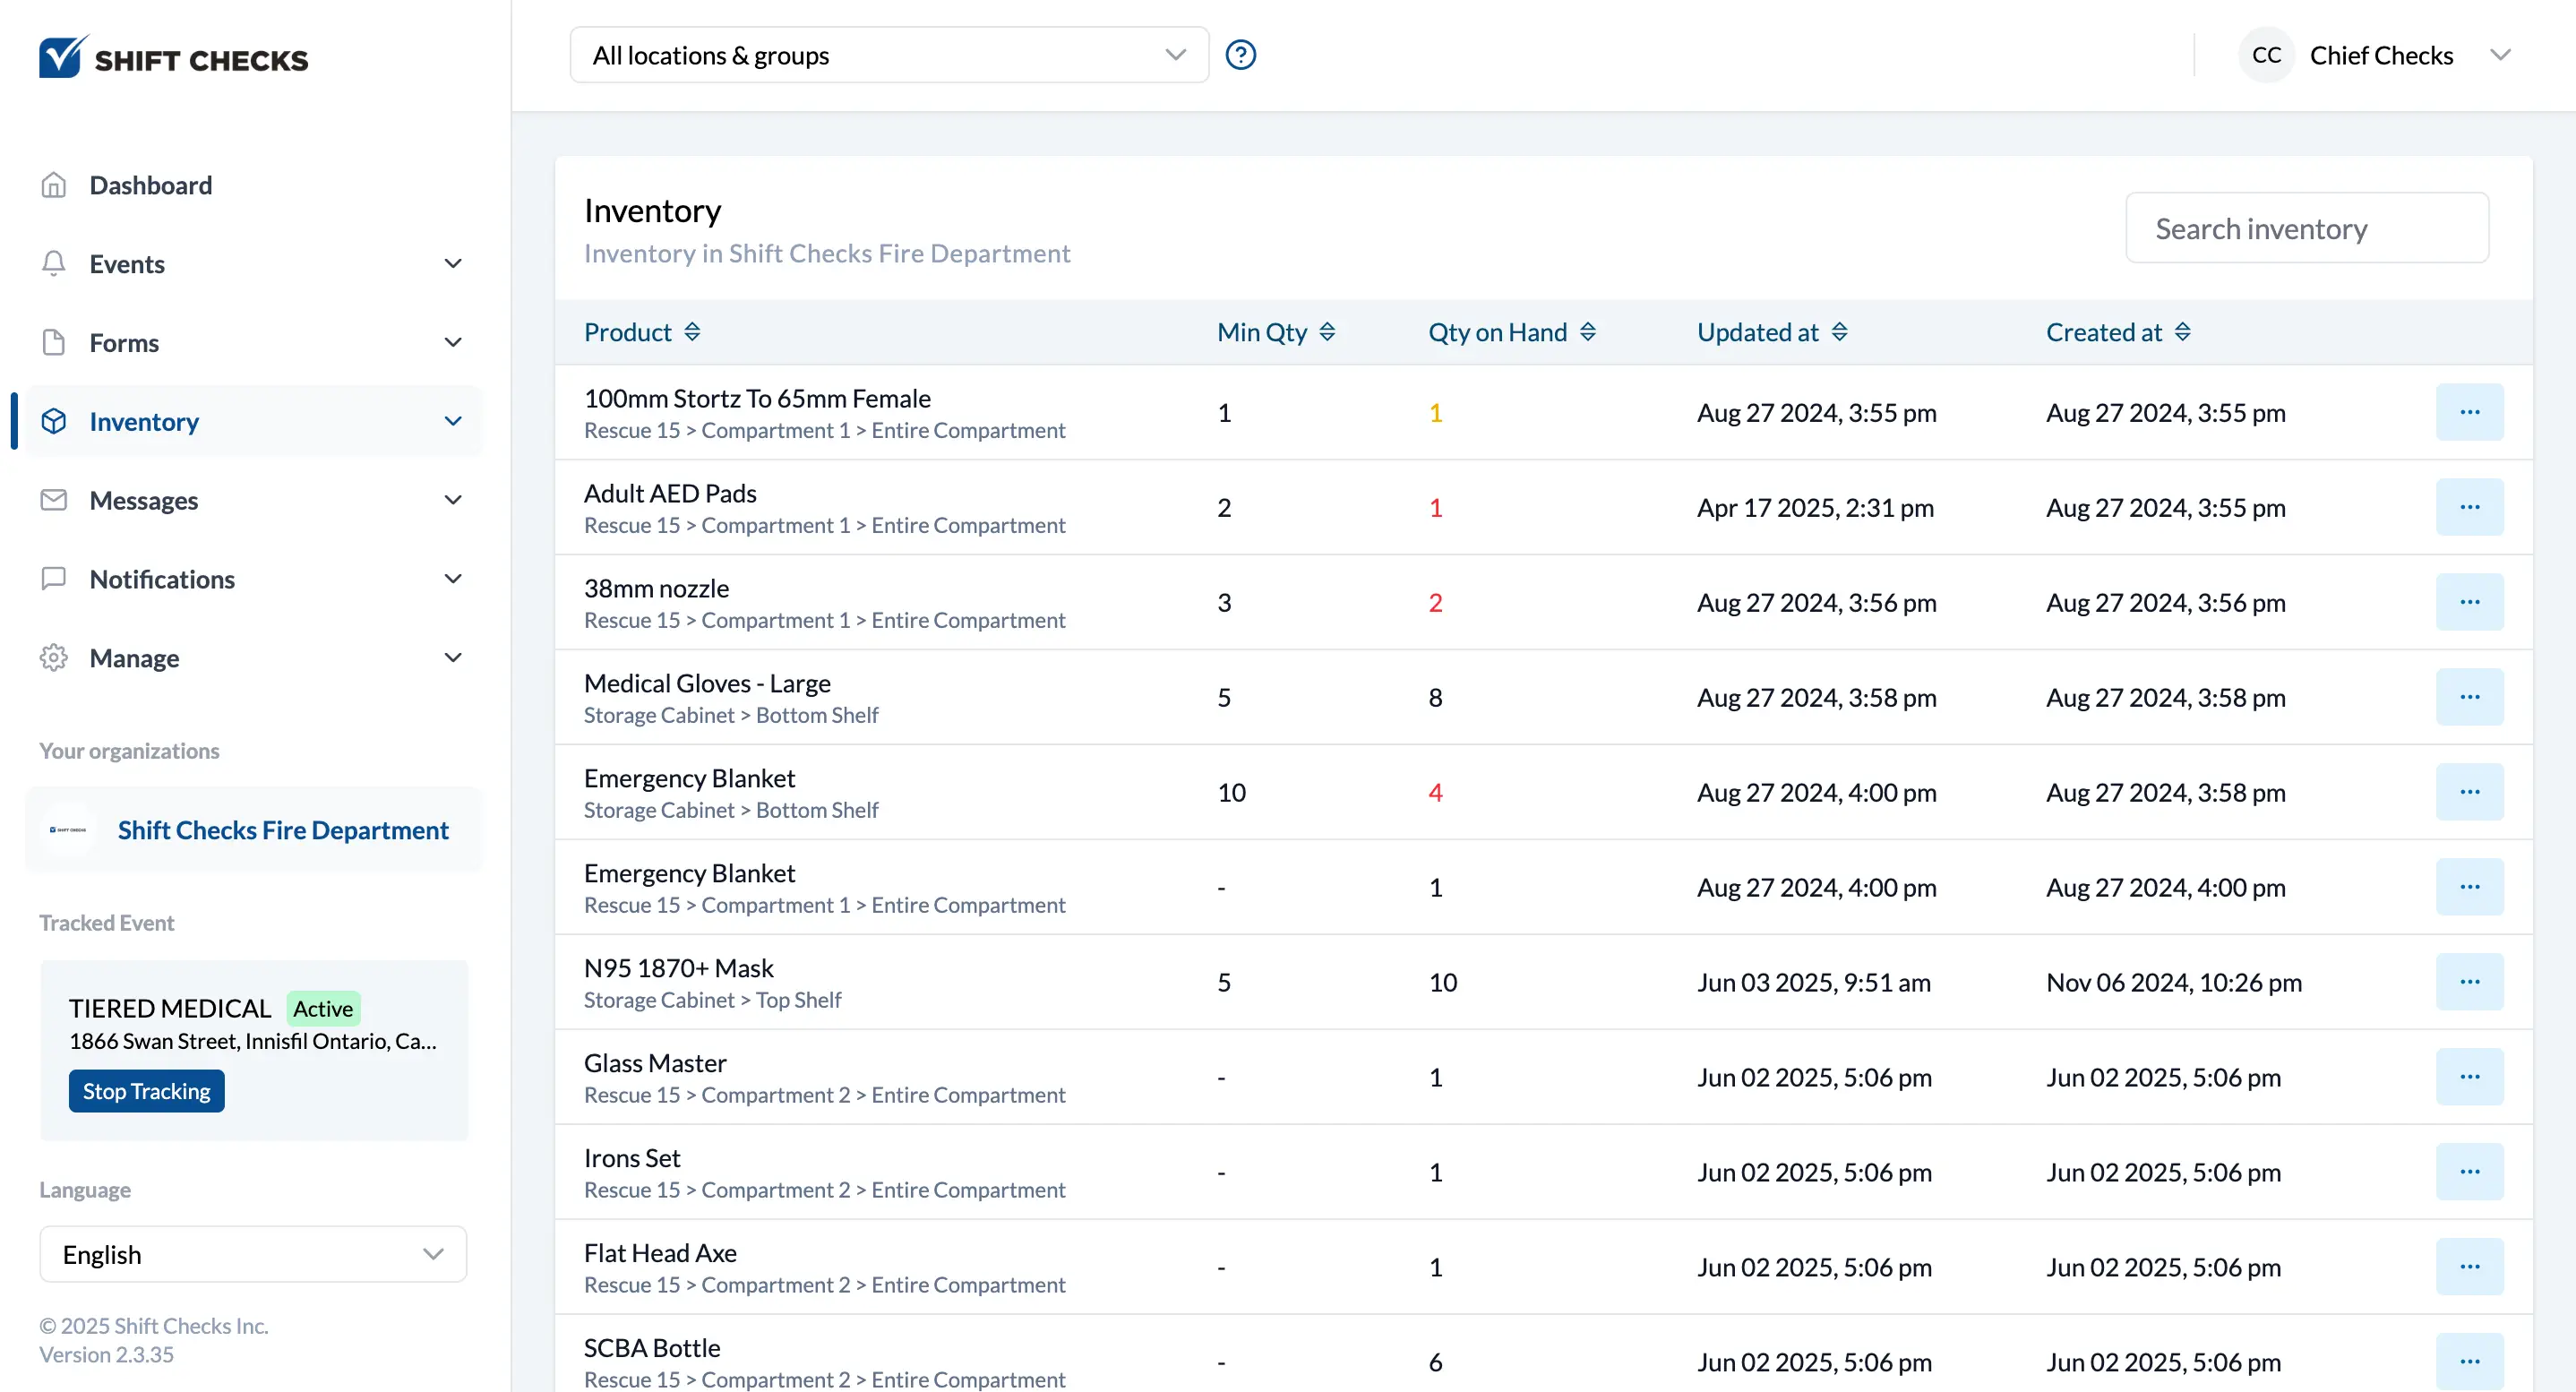Open the Dashboard menu item
The image size is (2576, 1392).
click(151, 185)
